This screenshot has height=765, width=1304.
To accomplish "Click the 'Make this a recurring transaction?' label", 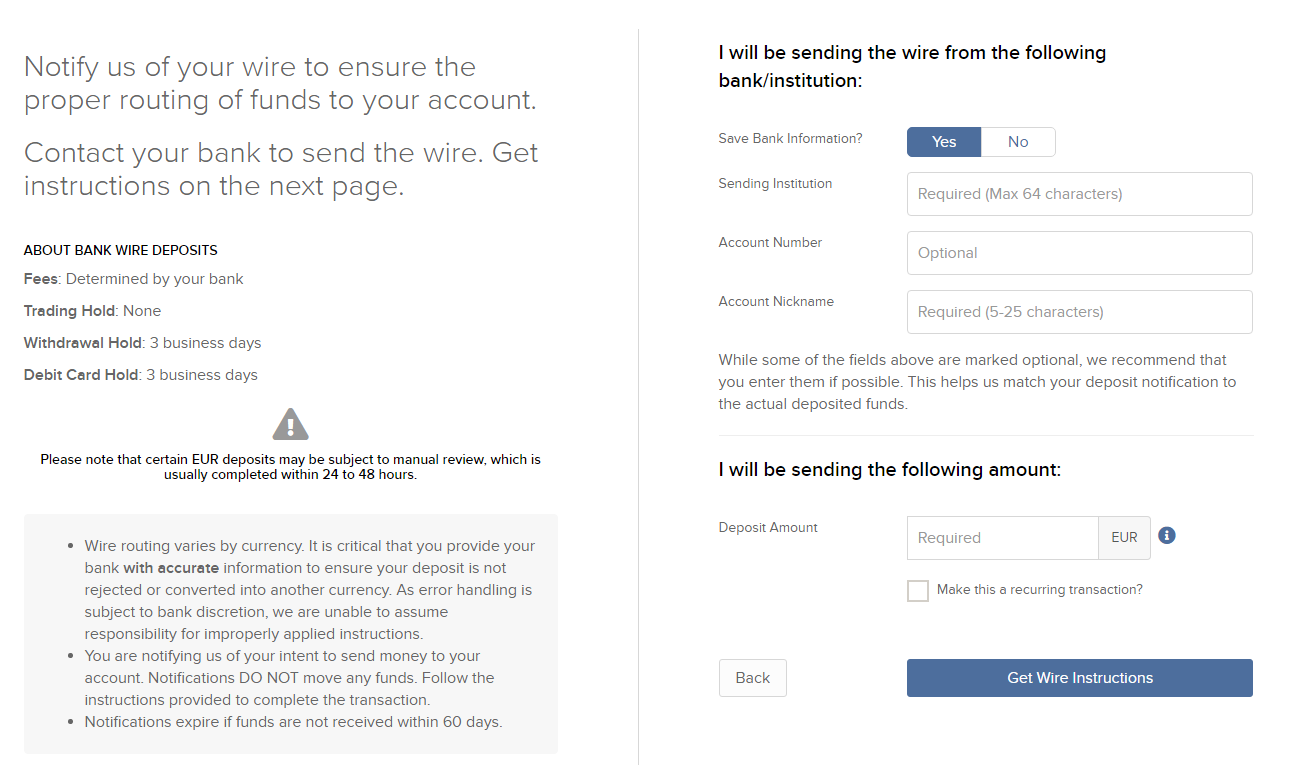I will click(x=1039, y=590).
